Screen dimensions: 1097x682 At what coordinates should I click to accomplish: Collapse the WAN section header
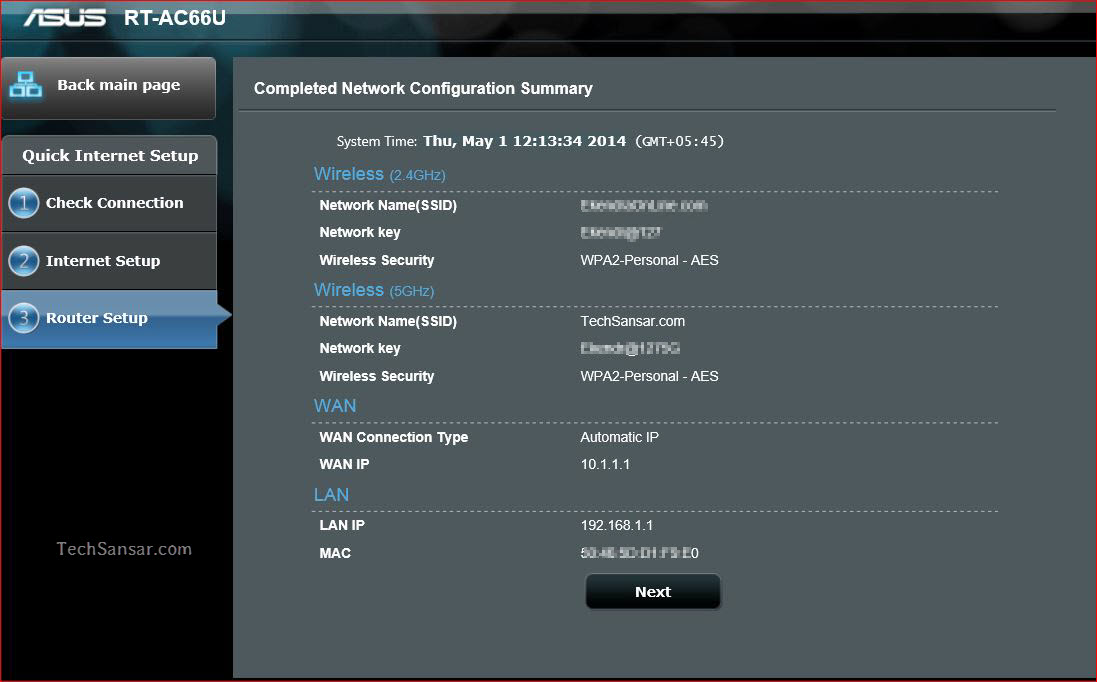click(x=335, y=406)
